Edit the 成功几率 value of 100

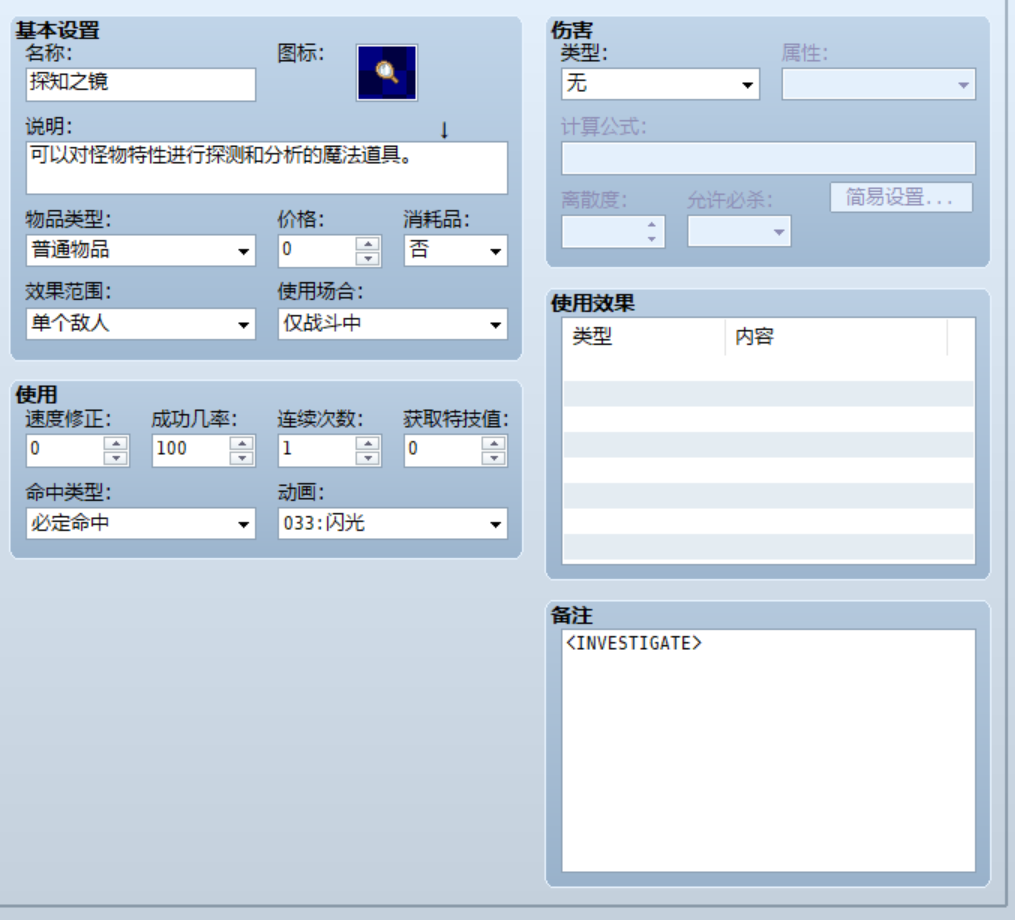(191, 451)
